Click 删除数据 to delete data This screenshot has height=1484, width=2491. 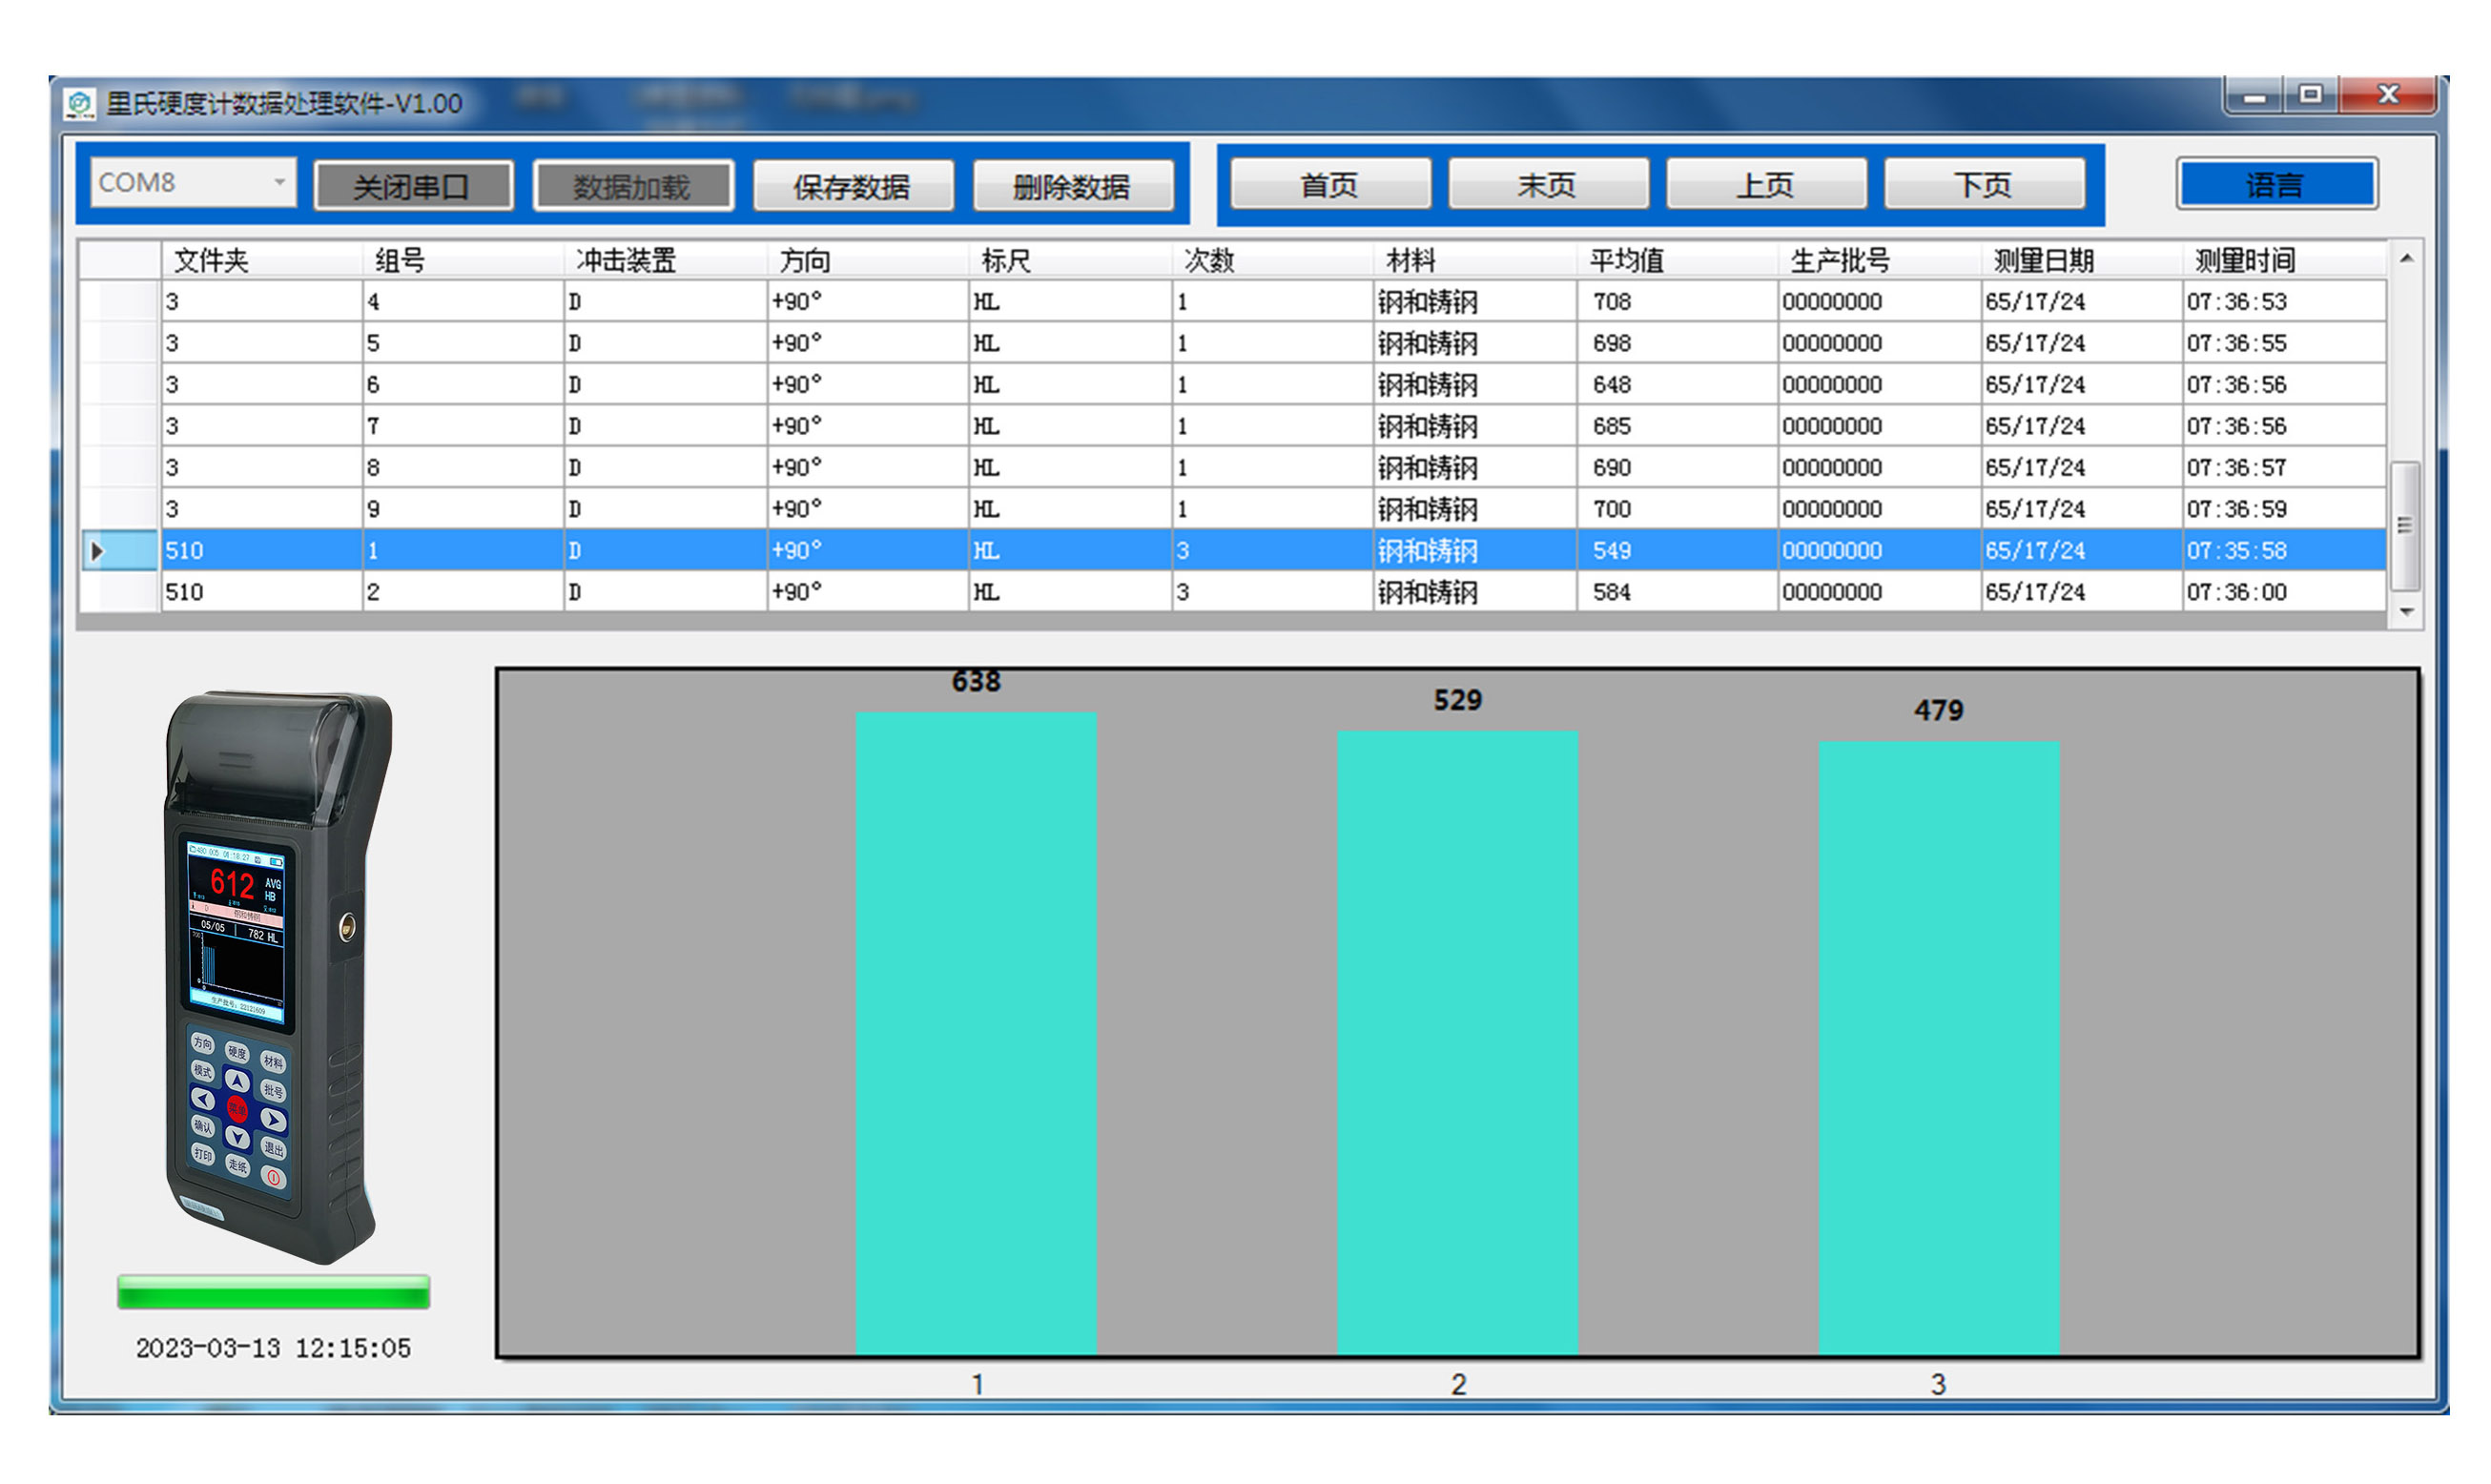click(1072, 186)
